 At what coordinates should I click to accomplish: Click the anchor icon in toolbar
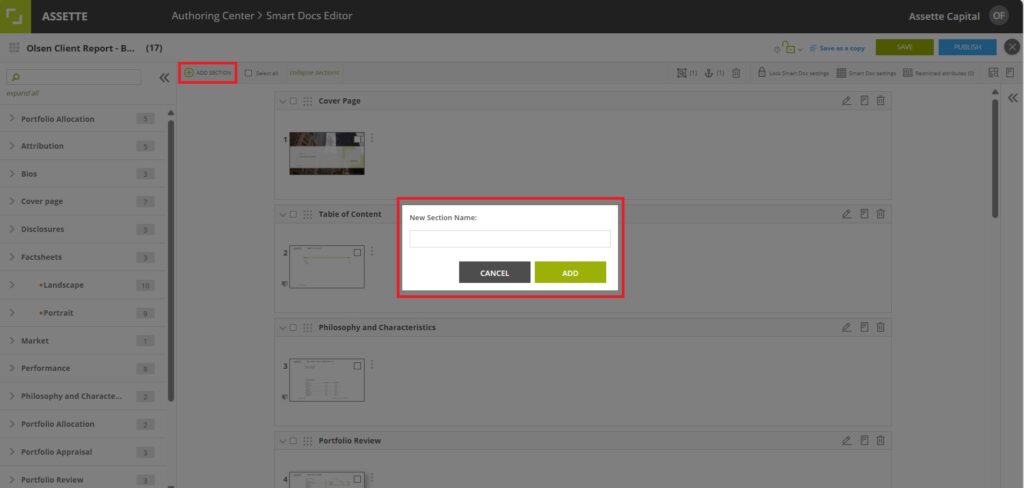709,73
